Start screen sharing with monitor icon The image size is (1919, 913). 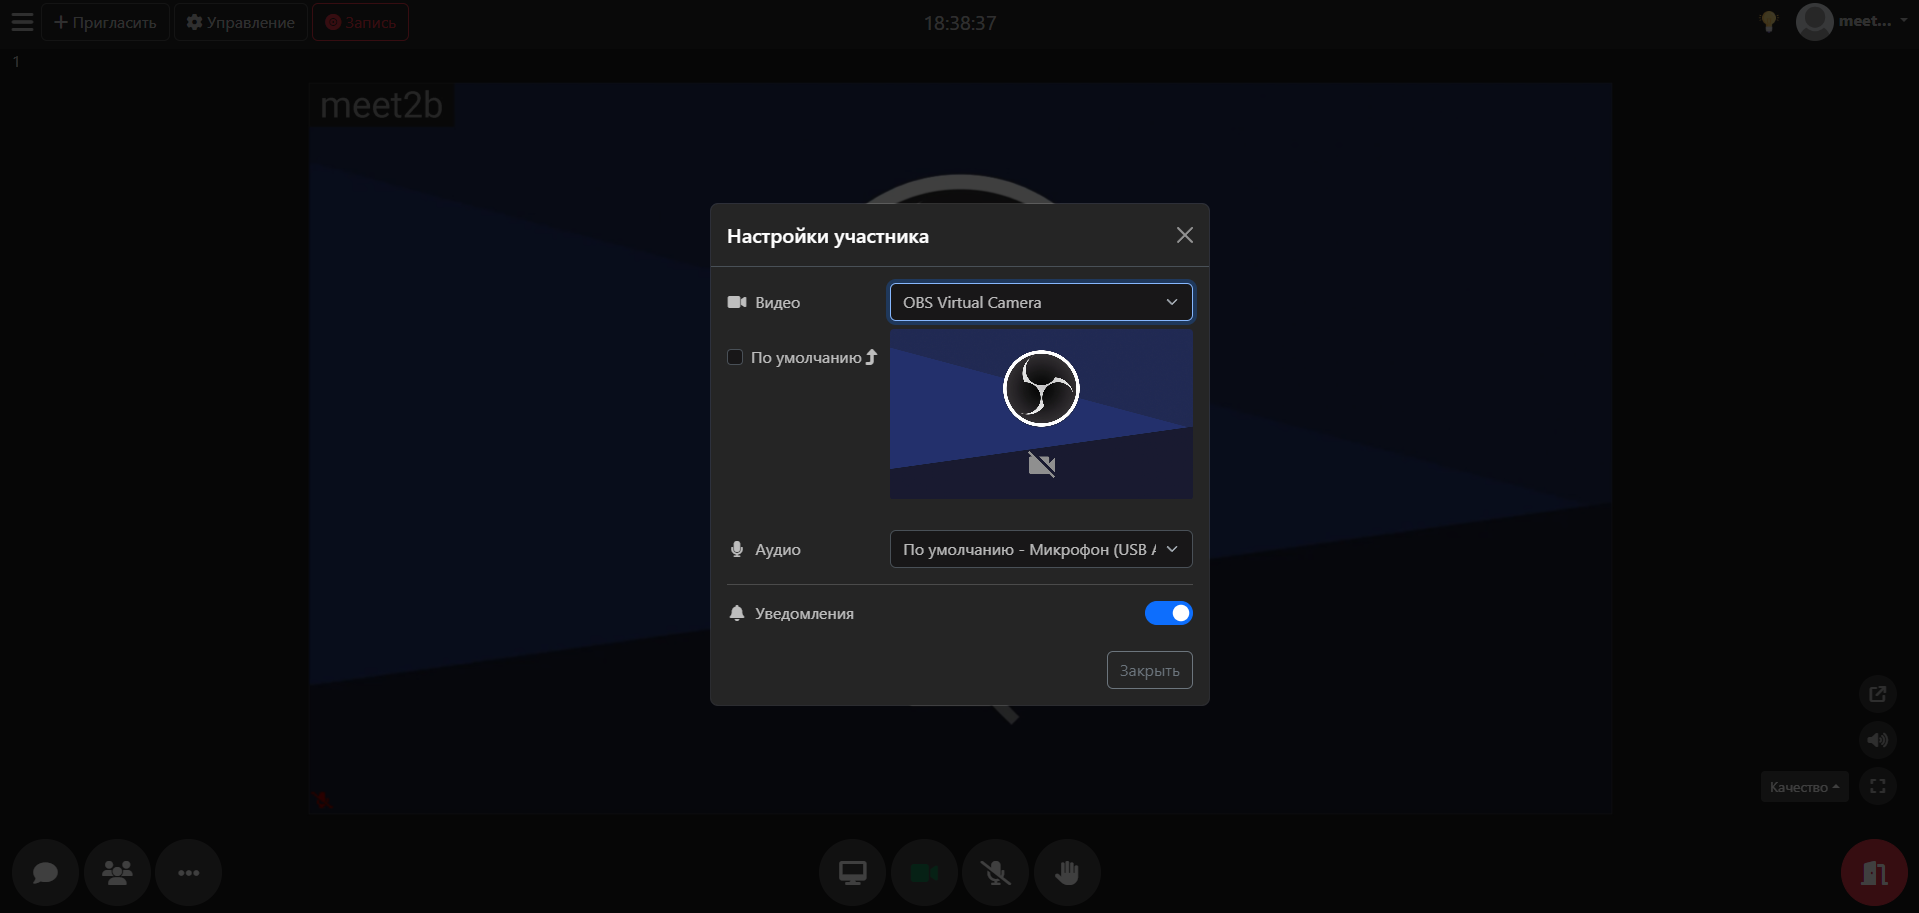point(852,873)
